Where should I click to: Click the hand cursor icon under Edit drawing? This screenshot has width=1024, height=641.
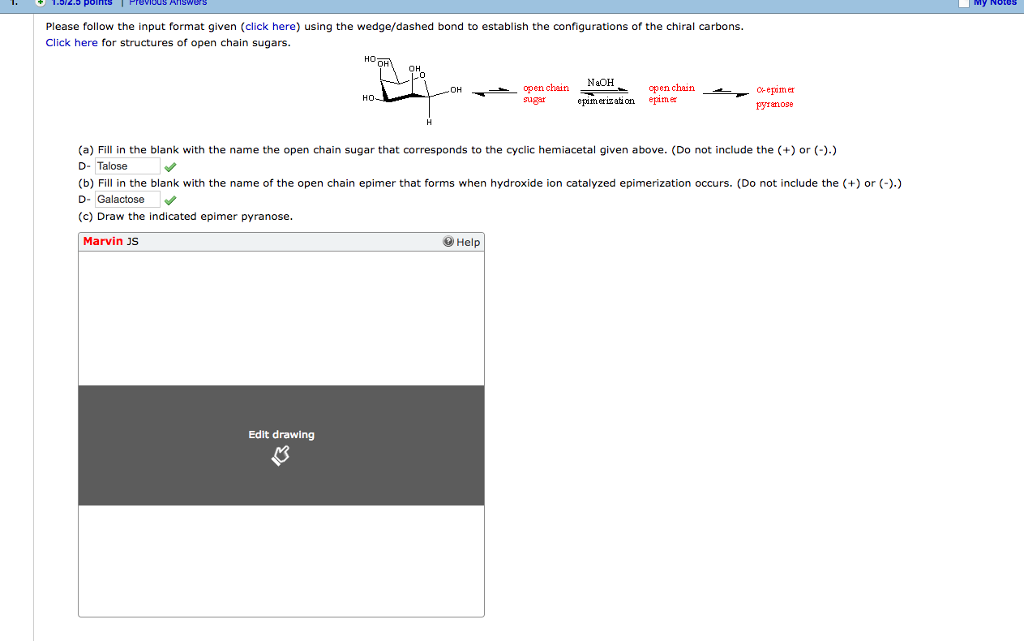click(280, 453)
